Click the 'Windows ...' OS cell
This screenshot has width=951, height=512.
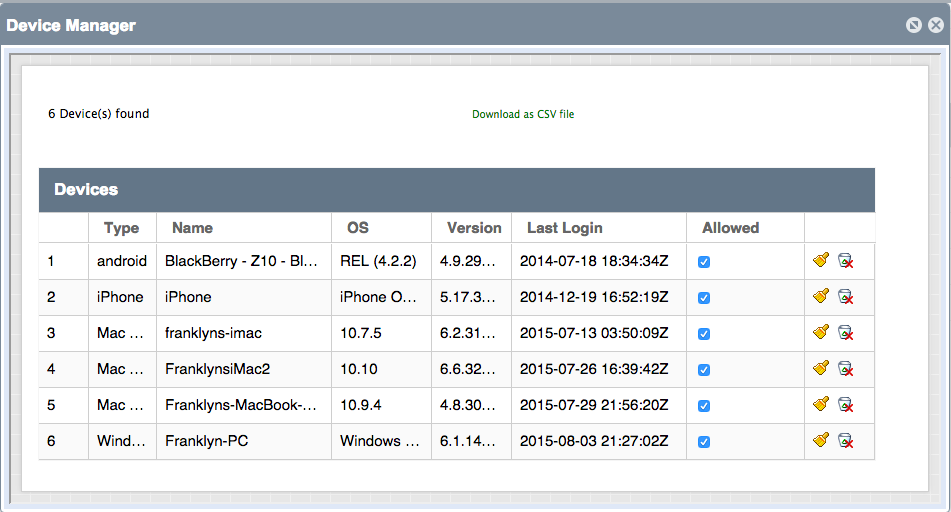381,441
